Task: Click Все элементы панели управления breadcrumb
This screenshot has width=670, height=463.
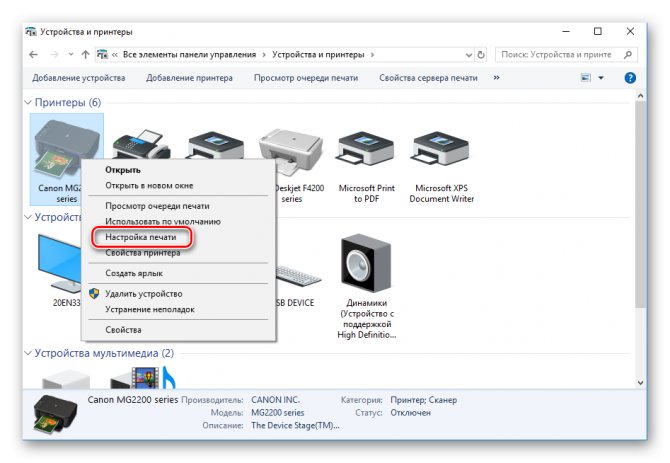Action: coord(189,55)
